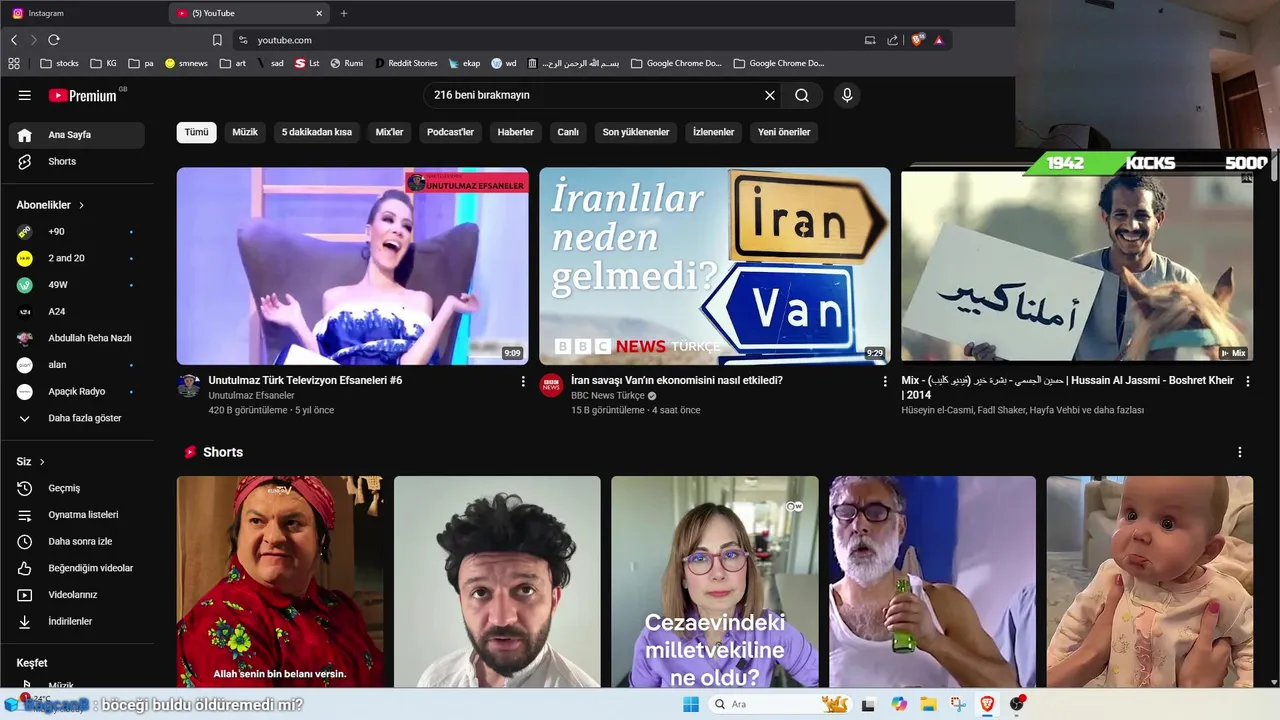Open Shorts section three-dot menu
Image resolution: width=1280 pixels, height=720 pixels.
(x=1240, y=452)
